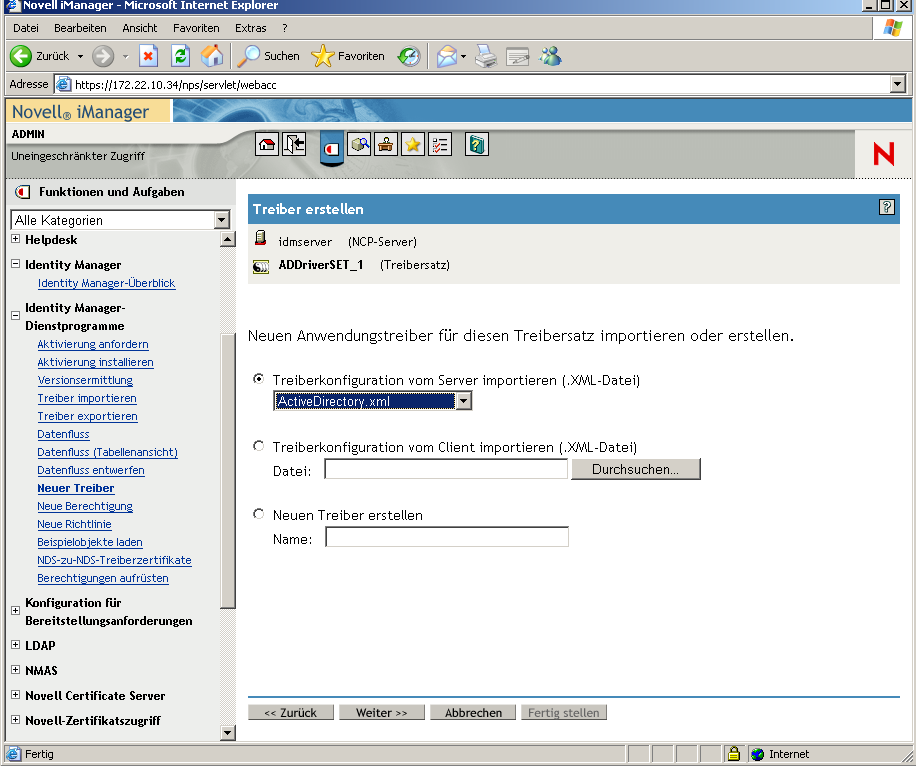
Task: Open the Extras menu
Action: coord(250,27)
